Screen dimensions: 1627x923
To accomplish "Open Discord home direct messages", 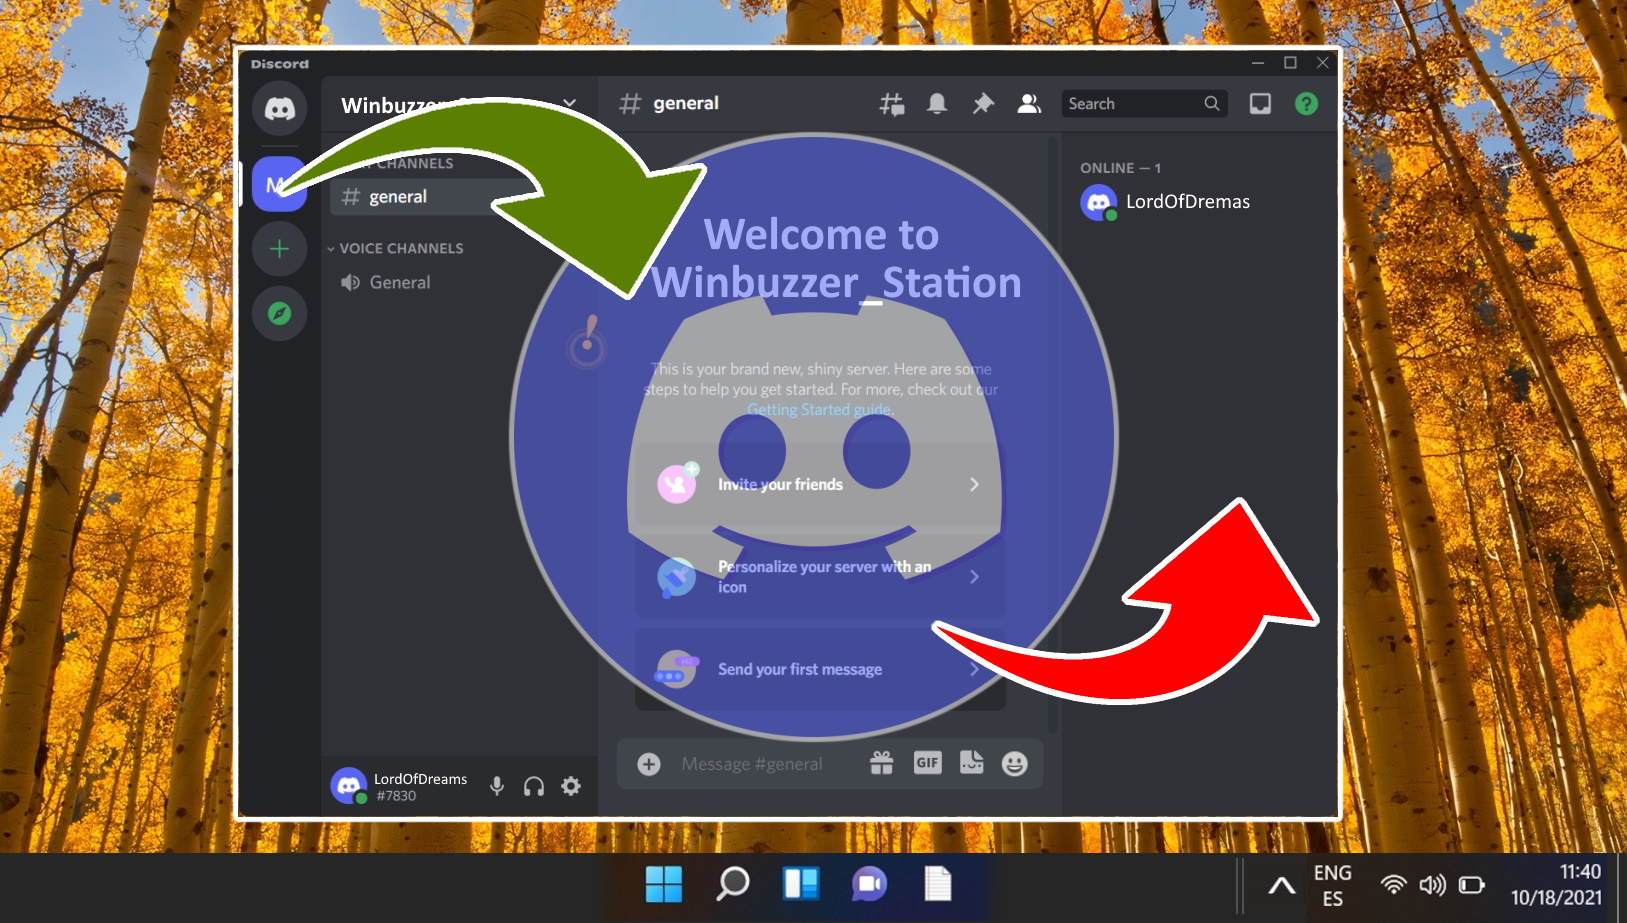I will (279, 108).
